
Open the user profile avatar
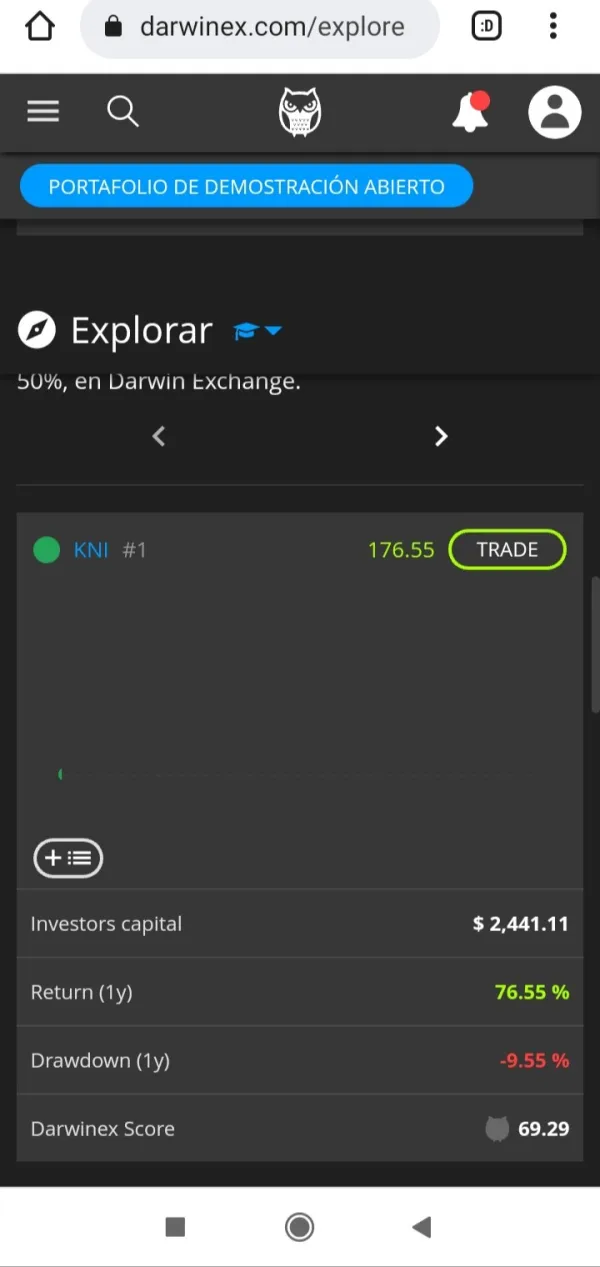(554, 111)
